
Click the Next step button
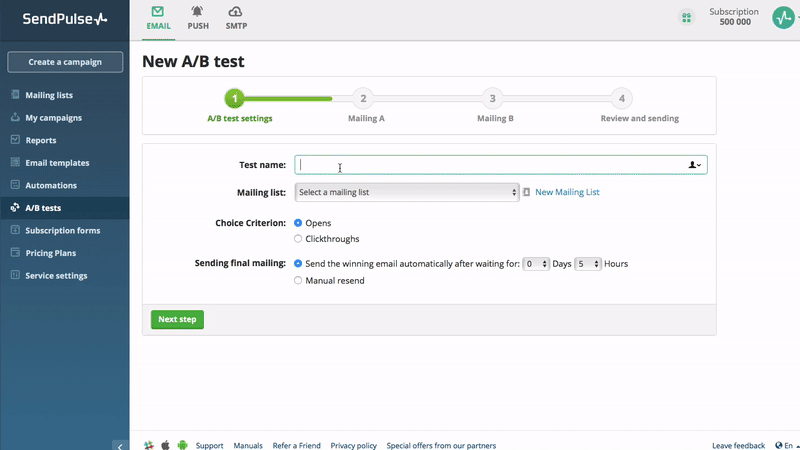point(177,319)
